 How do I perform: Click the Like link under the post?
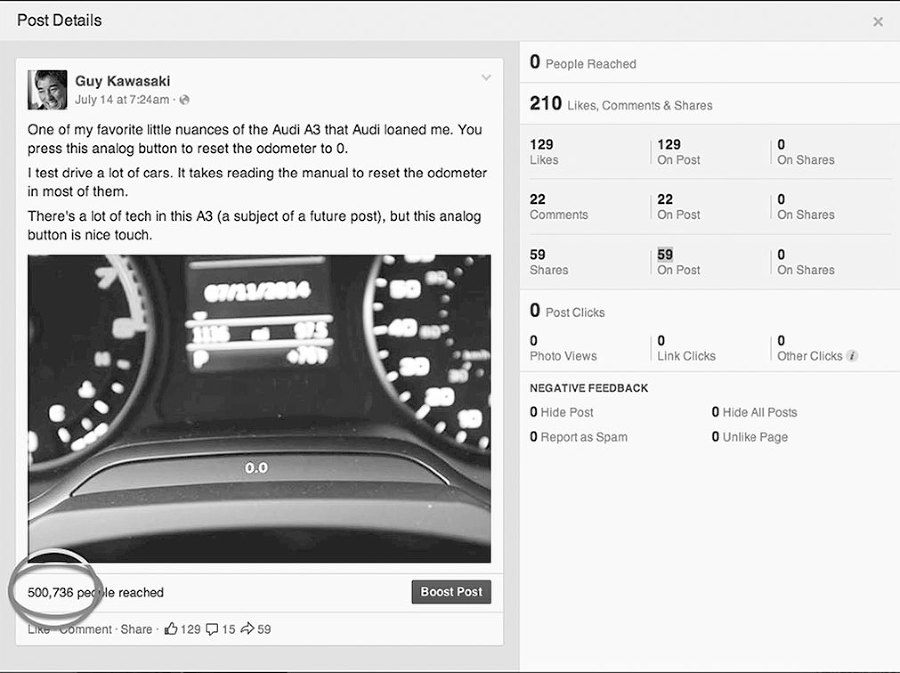click(x=39, y=629)
